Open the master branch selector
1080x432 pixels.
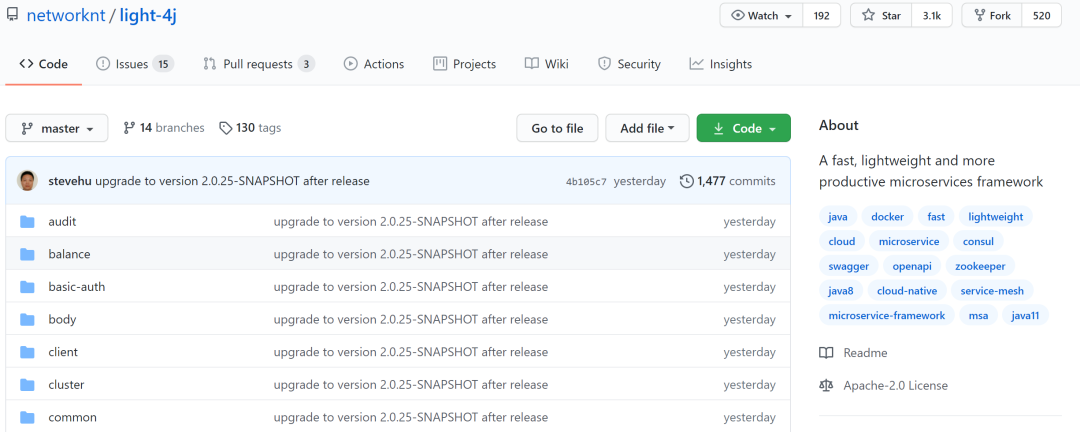[x=56, y=128]
